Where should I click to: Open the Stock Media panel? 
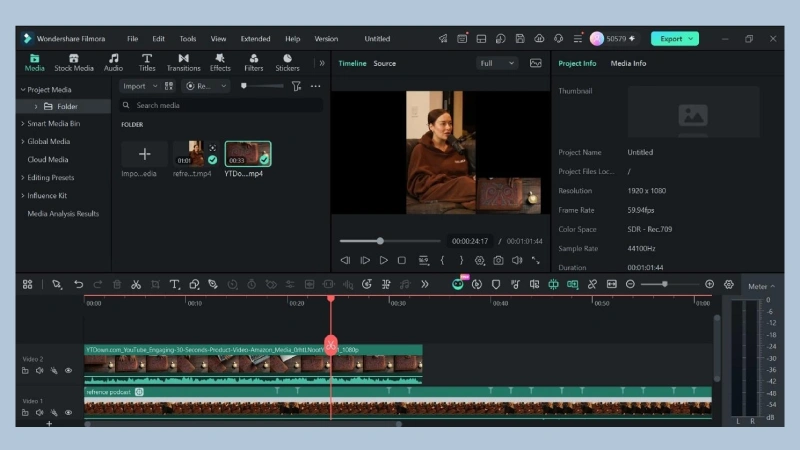tap(74, 62)
